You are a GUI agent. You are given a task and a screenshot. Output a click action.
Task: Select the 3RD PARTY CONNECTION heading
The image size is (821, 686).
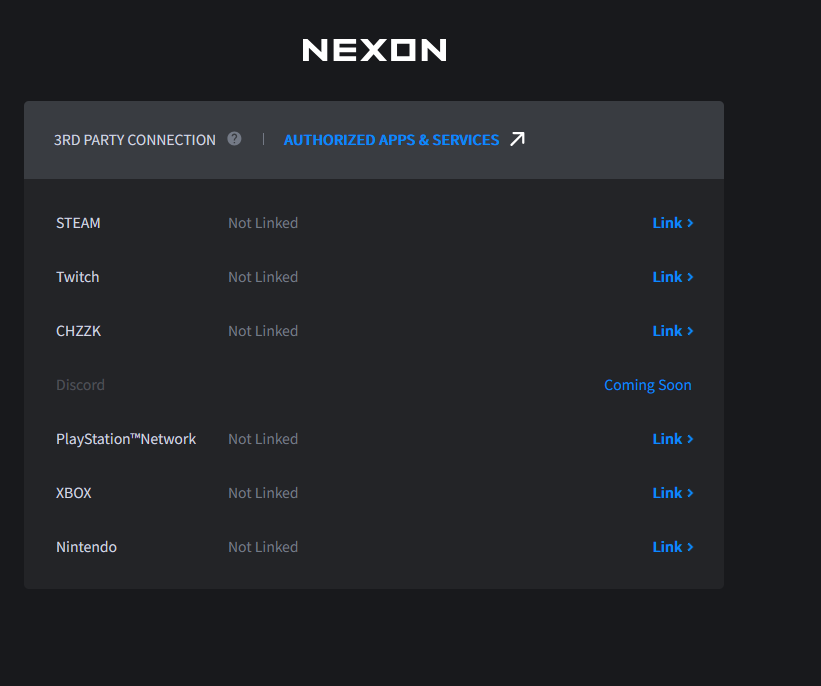(135, 140)
